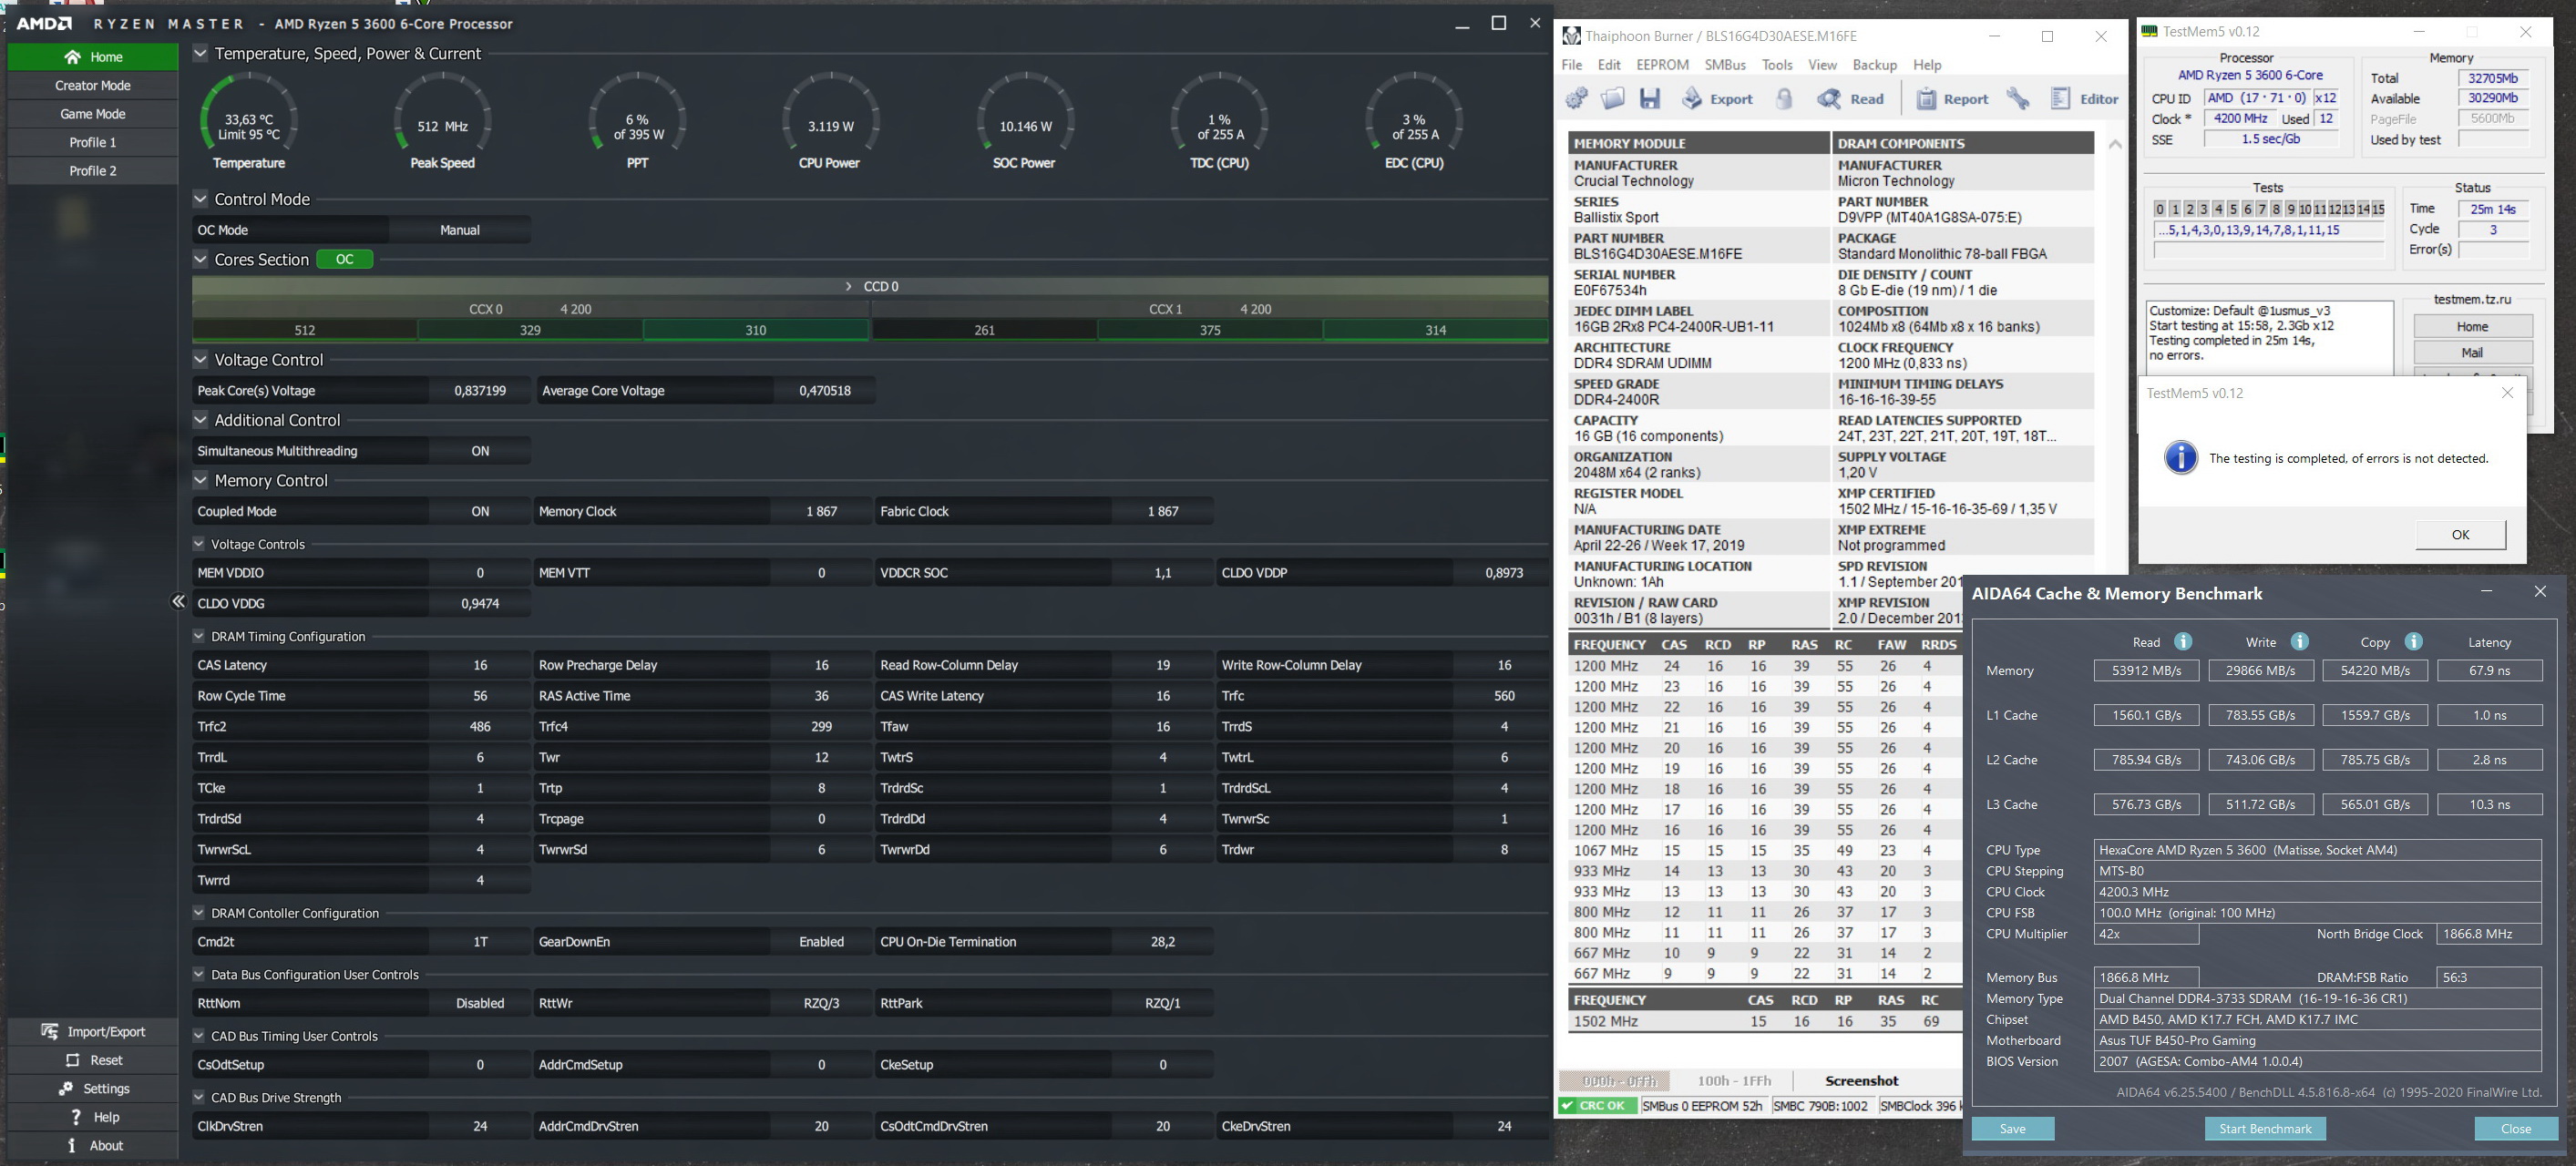Screen dimensions: 2576x1166
Task: Expand the CCD 0 chevron
Action: point(849,286)
